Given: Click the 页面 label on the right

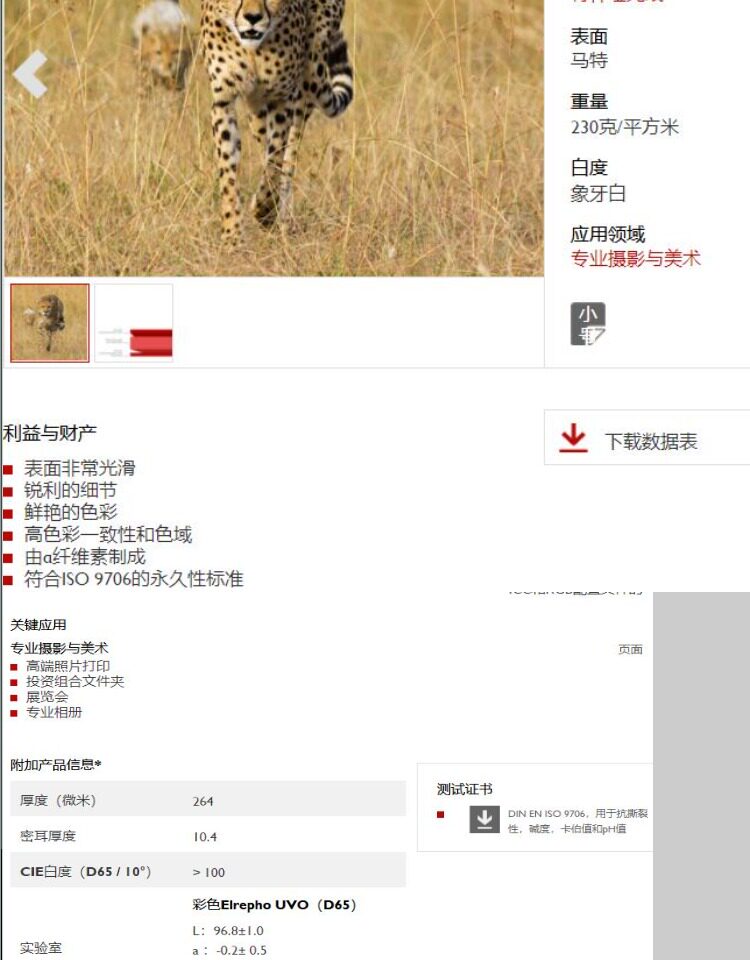Looking at the screenshot, I should point(630,649).
